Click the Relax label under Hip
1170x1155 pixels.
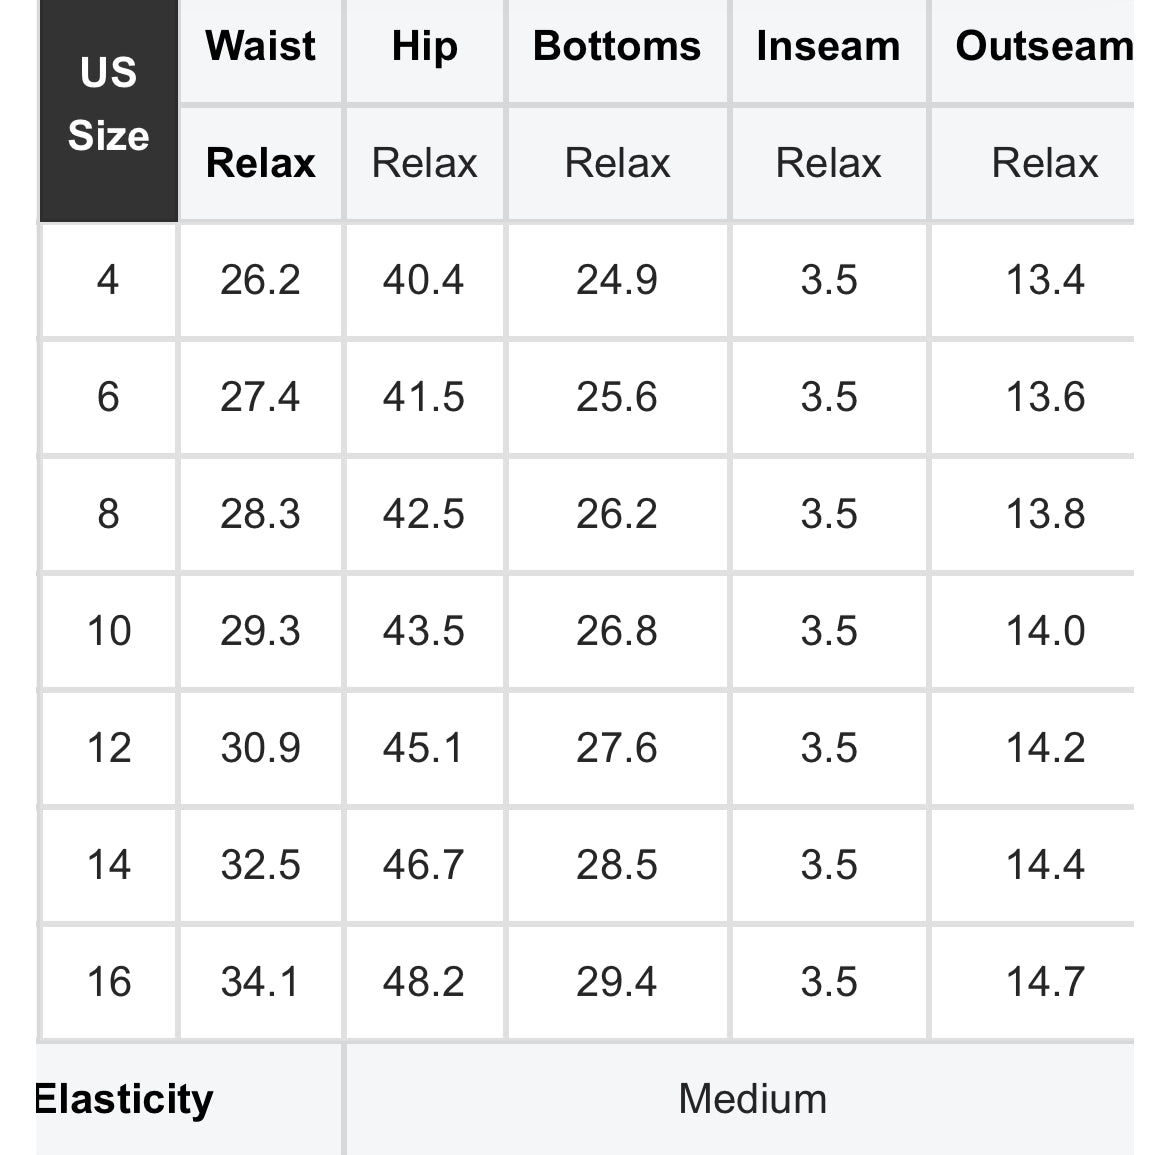[x=424, y=163]
